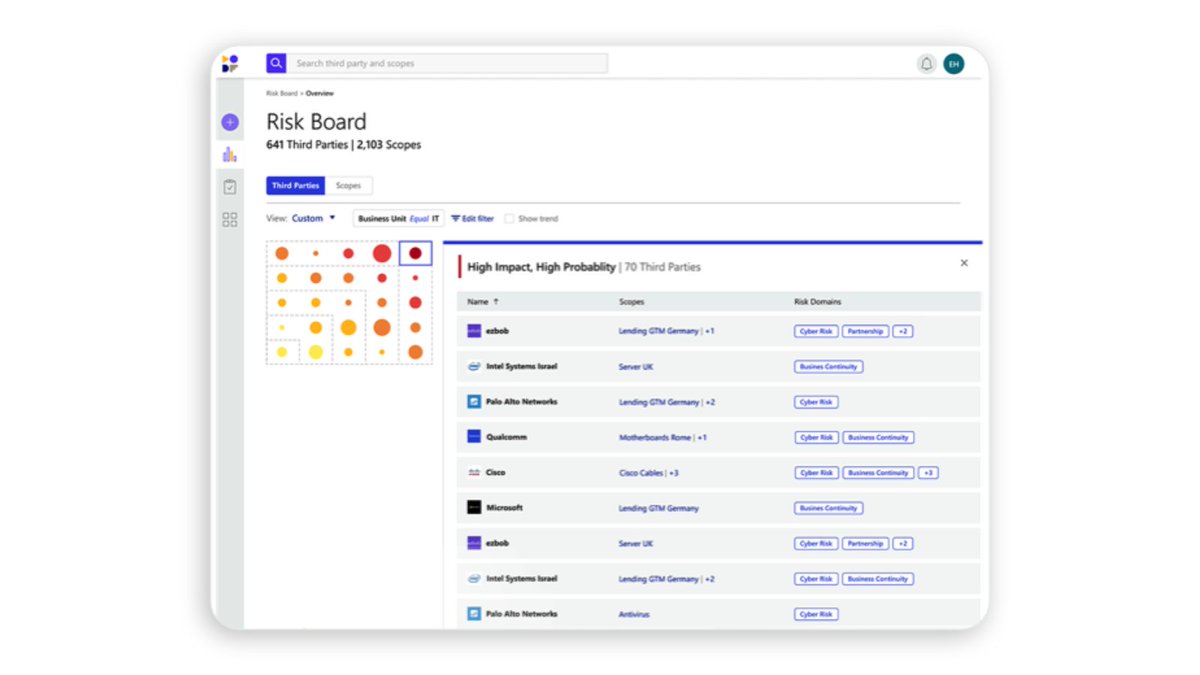Open the clipboard checklist sidebar icon
The height and width of the screenshot is (675, 1200).
230,187
